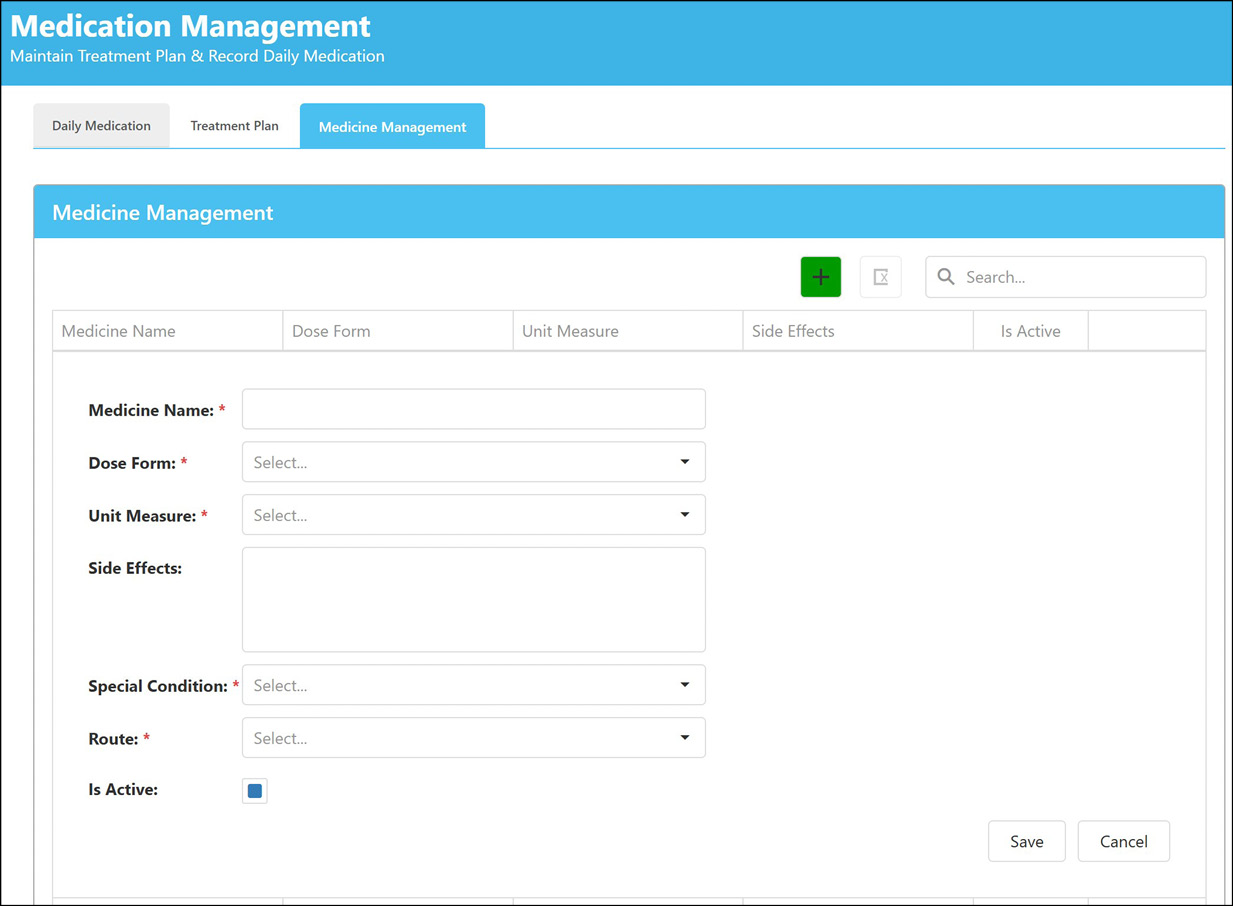Focus the Medicine Name input field
This screenshot has height=906, width=1233.
[473, 409]
